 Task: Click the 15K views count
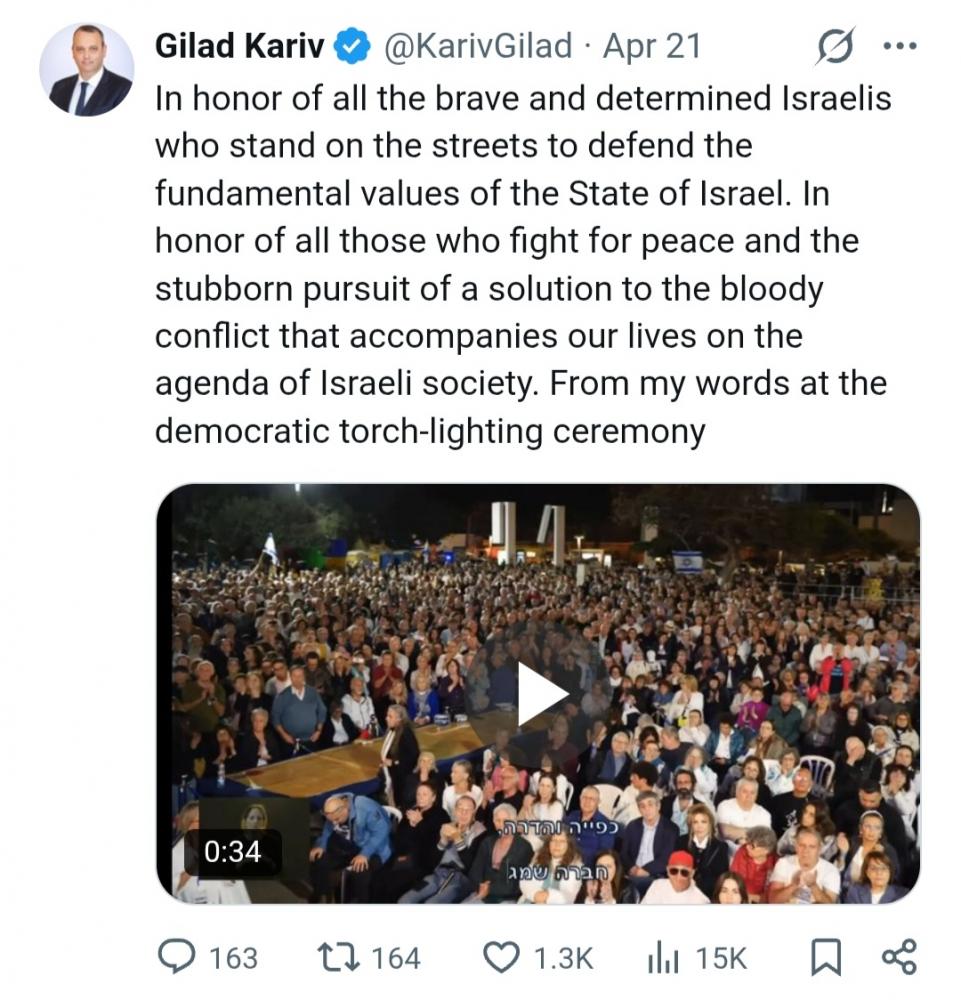[721, 958]
